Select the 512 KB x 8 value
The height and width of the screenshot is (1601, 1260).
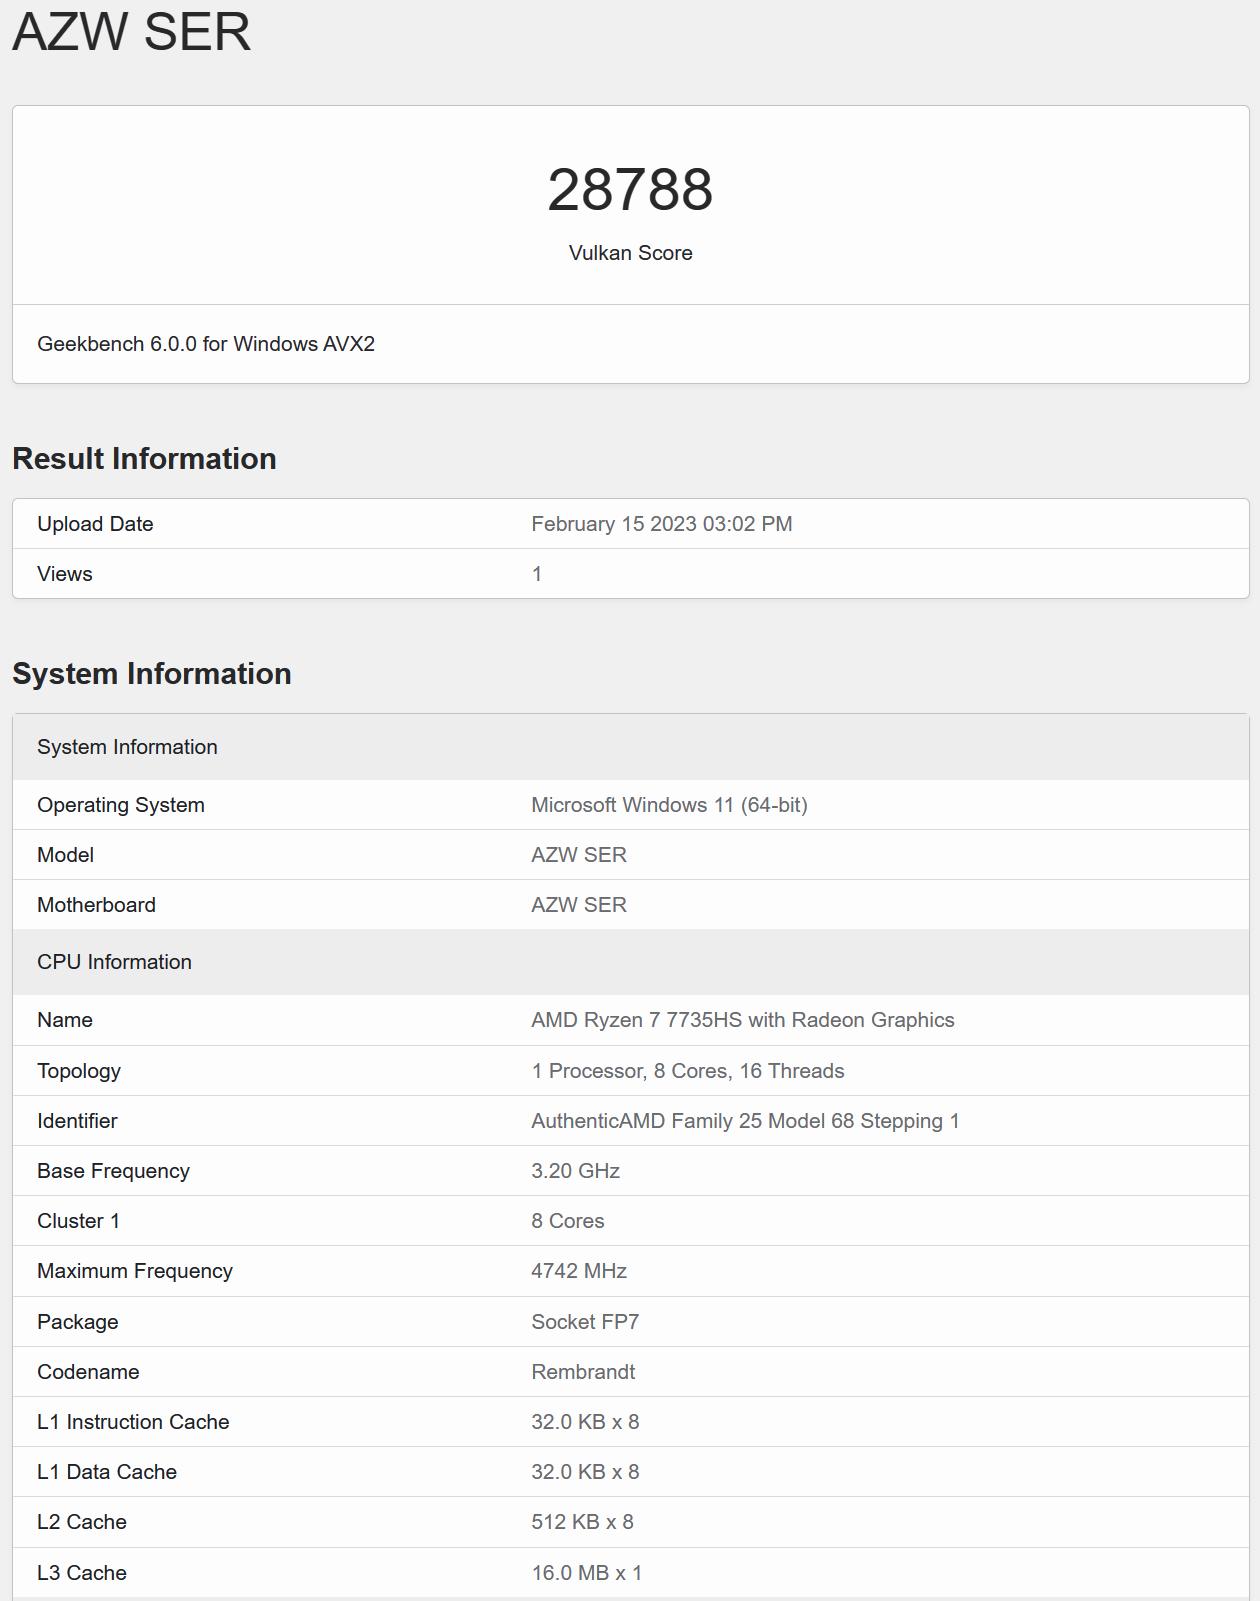(x=582, y=1522)
